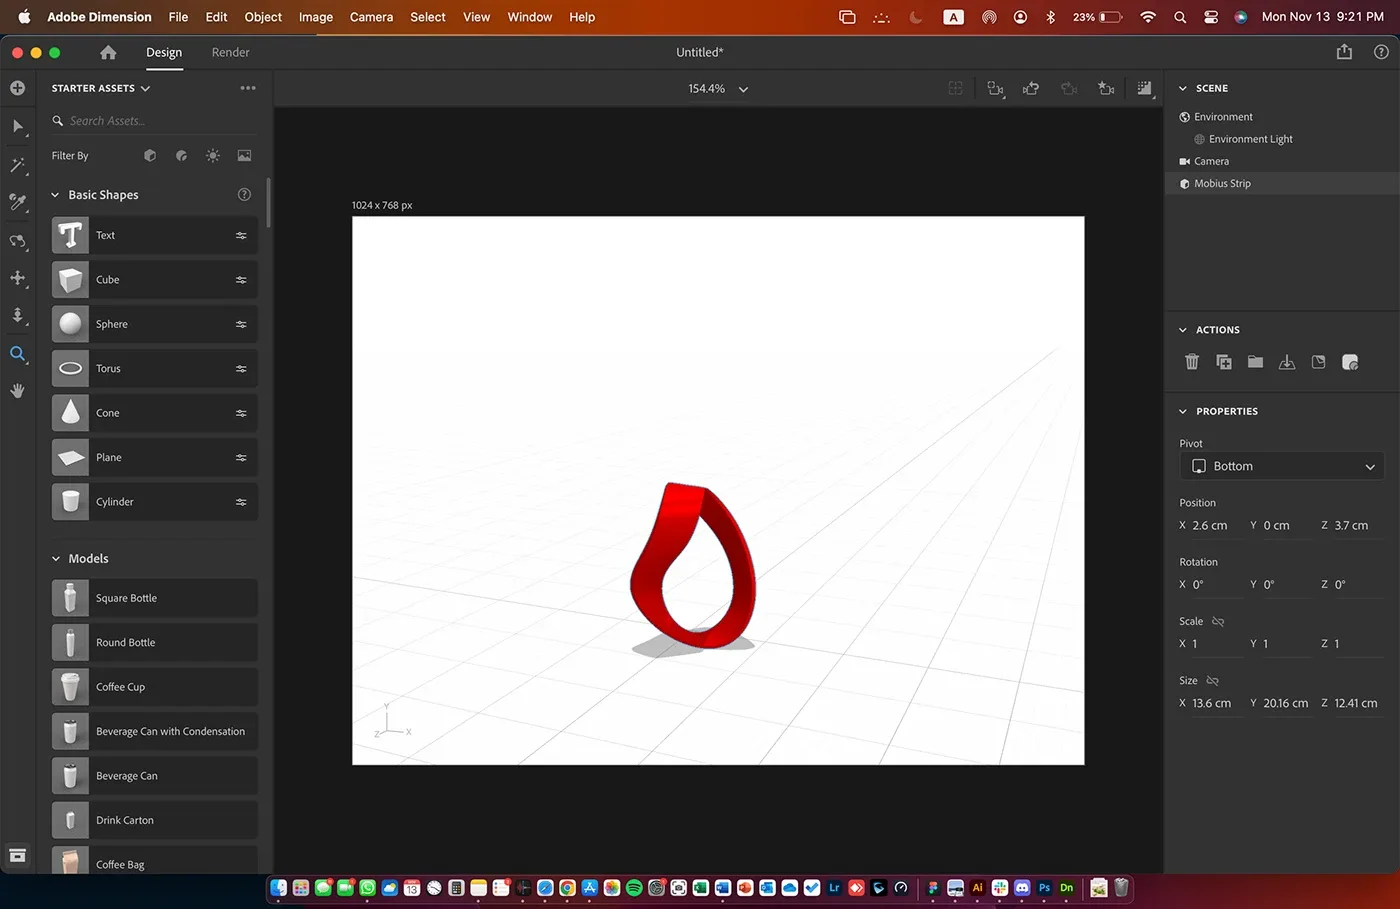Go to the Home screen
1400x909 pixels.
point(108,52)
